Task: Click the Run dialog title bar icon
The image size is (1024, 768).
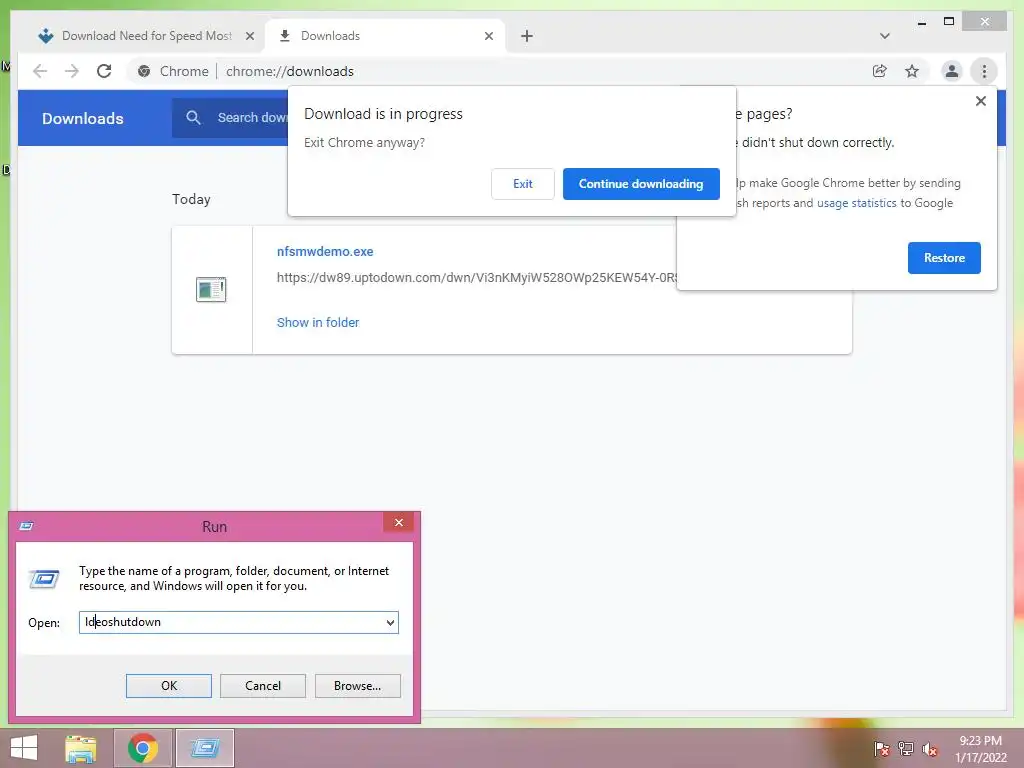Action: click(26, 526)
